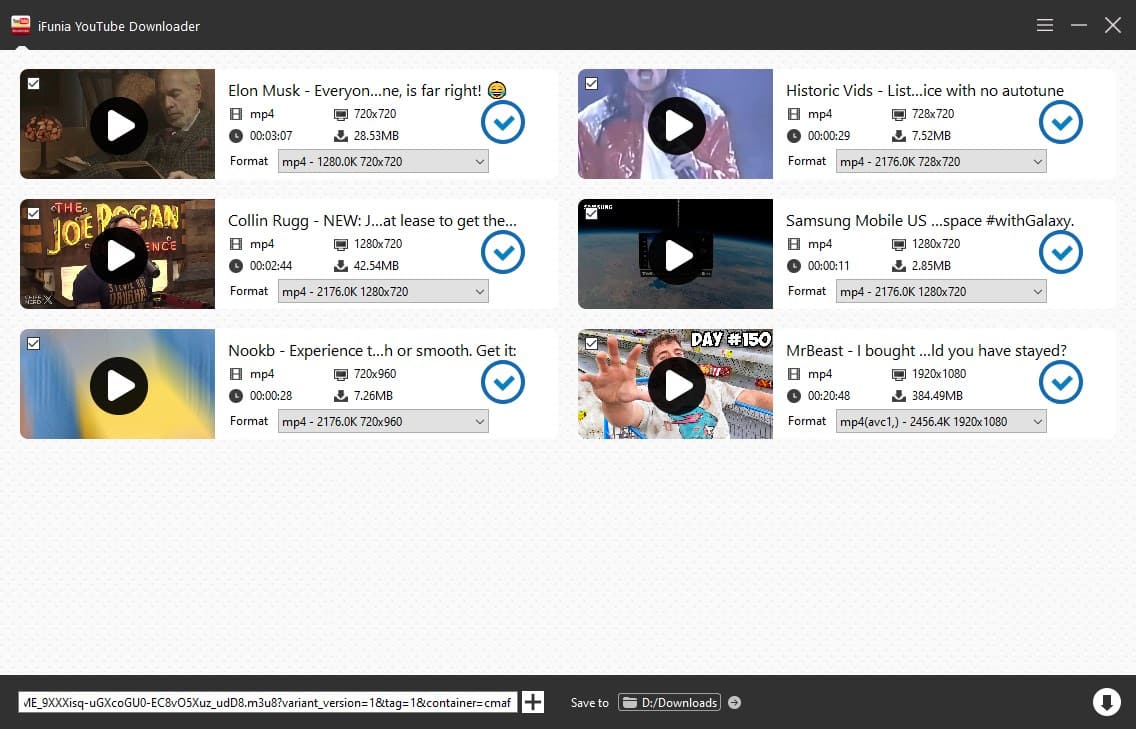This screenshot has height=729, width=1136.
Task: Click the completed checkmark for MrBeast video
Action: pyautogui.click(x=1060, y=382)
